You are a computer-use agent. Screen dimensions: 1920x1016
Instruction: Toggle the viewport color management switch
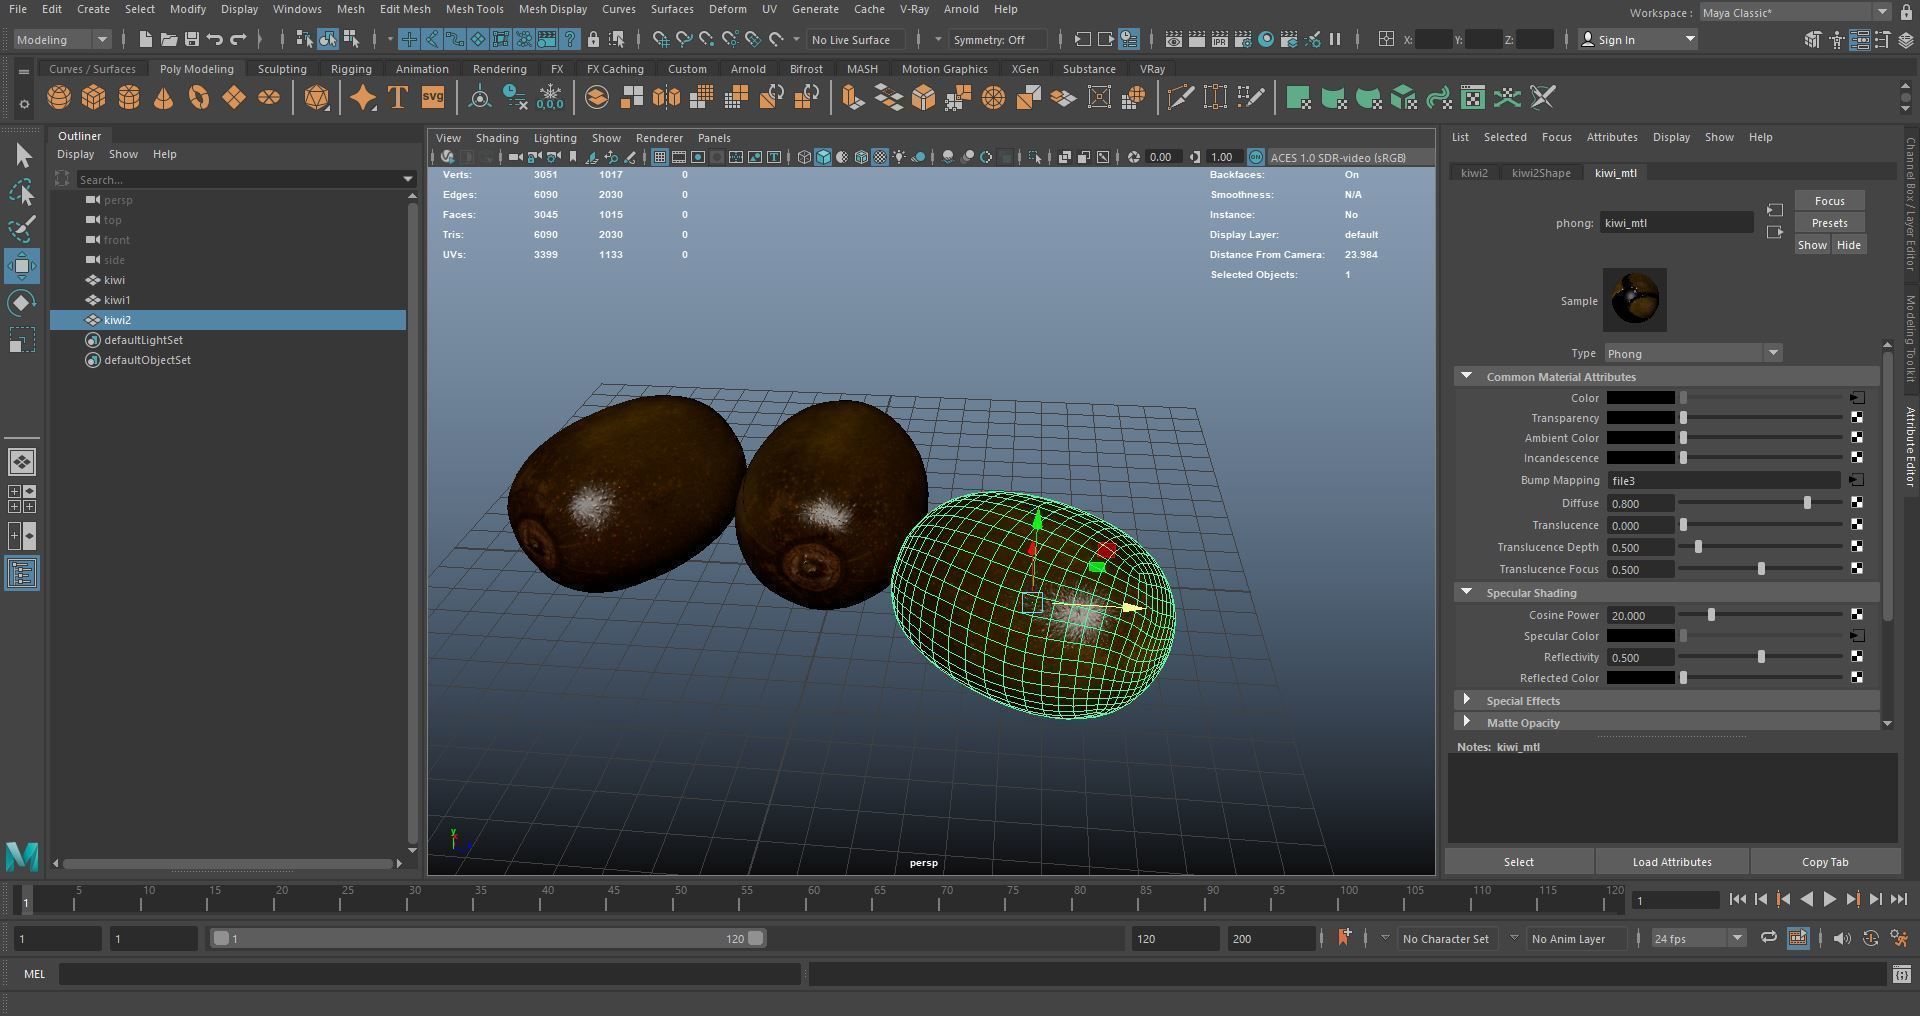click(x=1256, y=157)
